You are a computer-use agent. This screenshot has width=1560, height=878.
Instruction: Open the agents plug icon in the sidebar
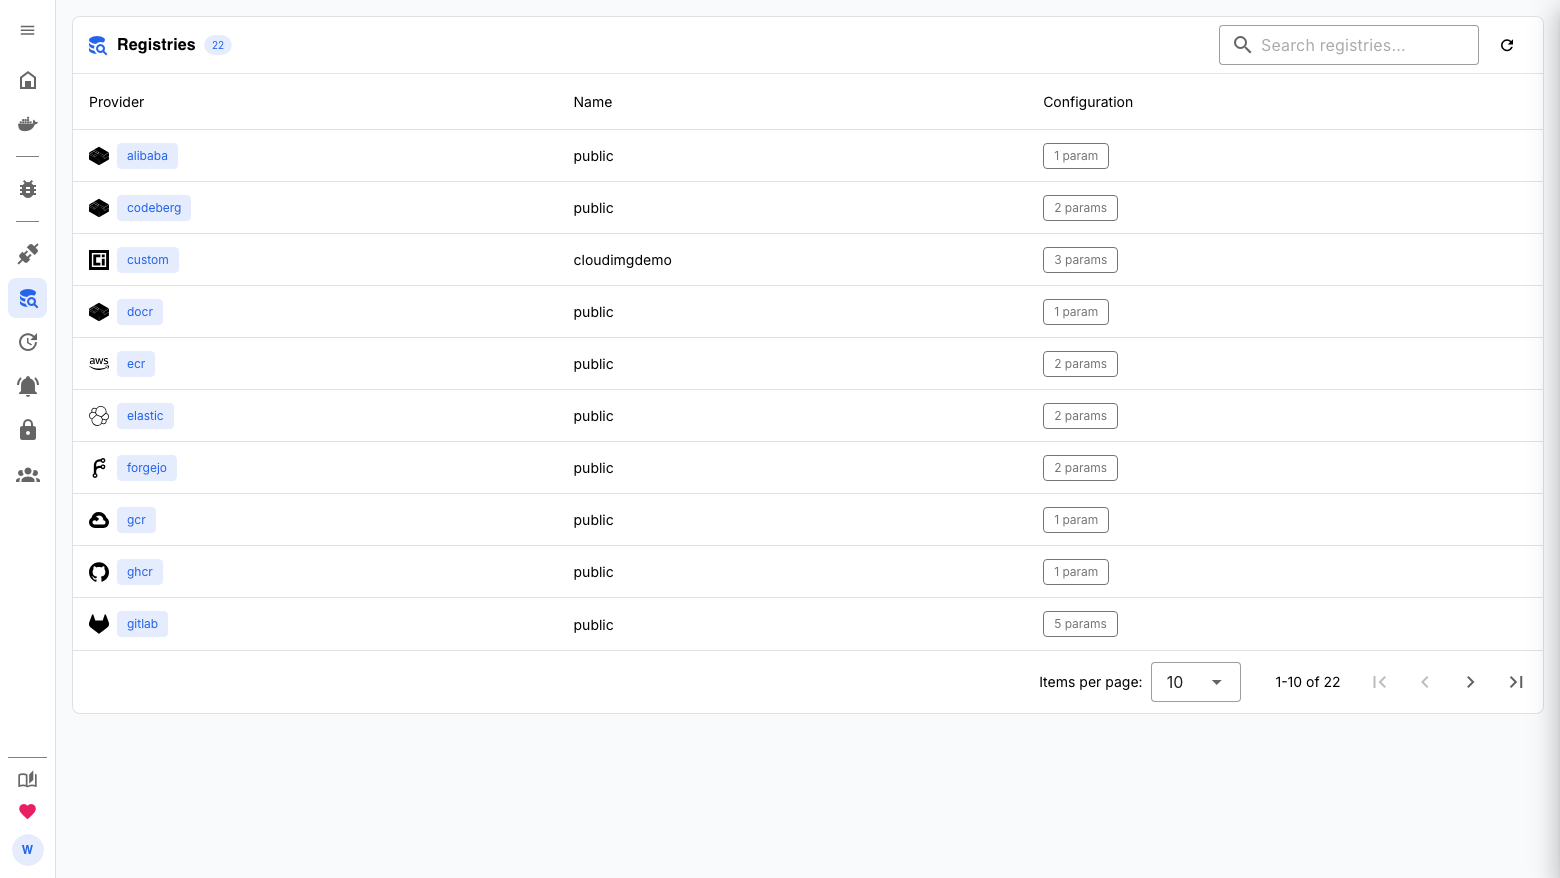tap(28, 254)
